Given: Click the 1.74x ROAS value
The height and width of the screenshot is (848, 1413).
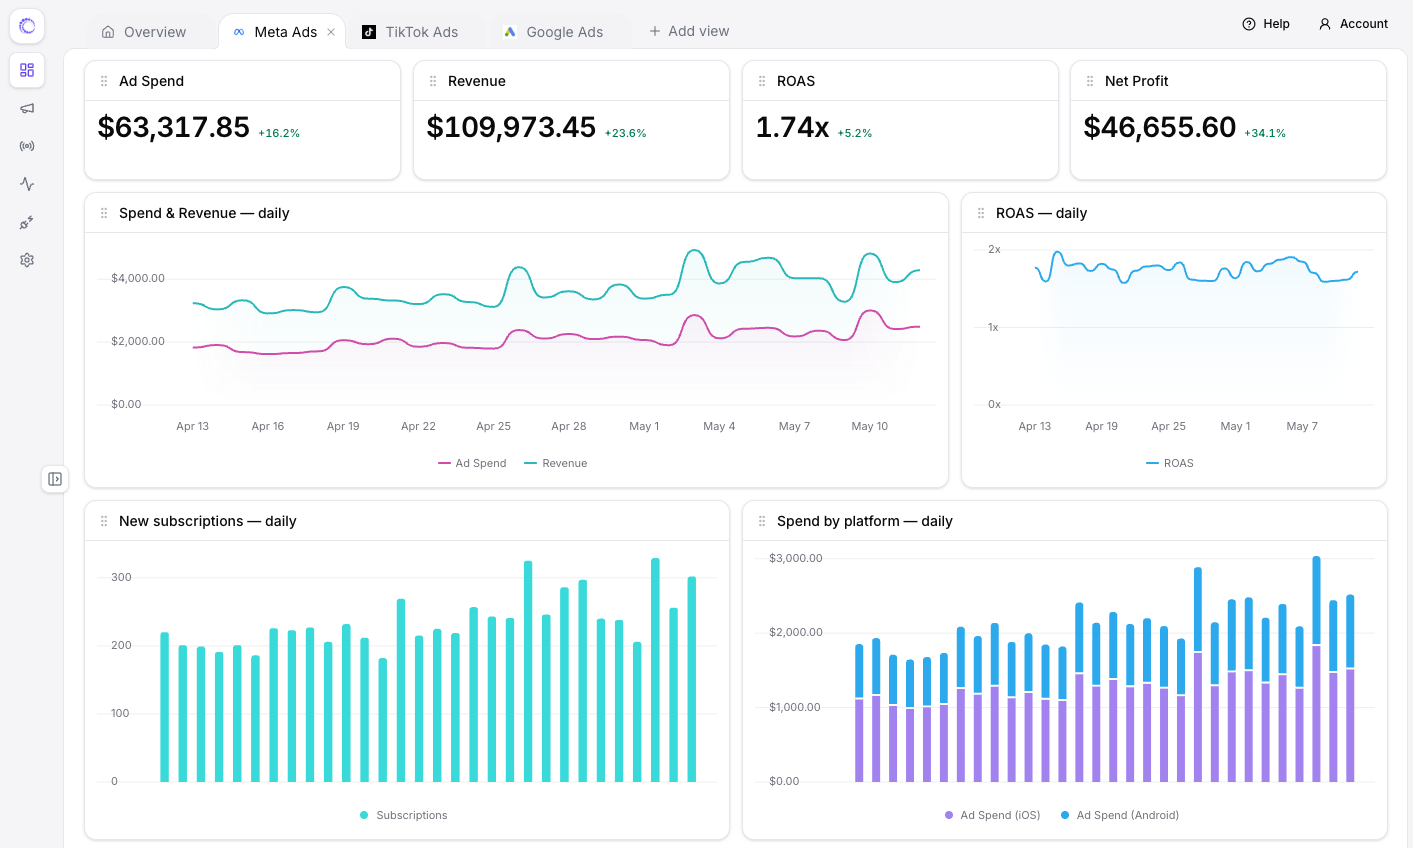Looking at the screenshot, I should click(792, 127).
